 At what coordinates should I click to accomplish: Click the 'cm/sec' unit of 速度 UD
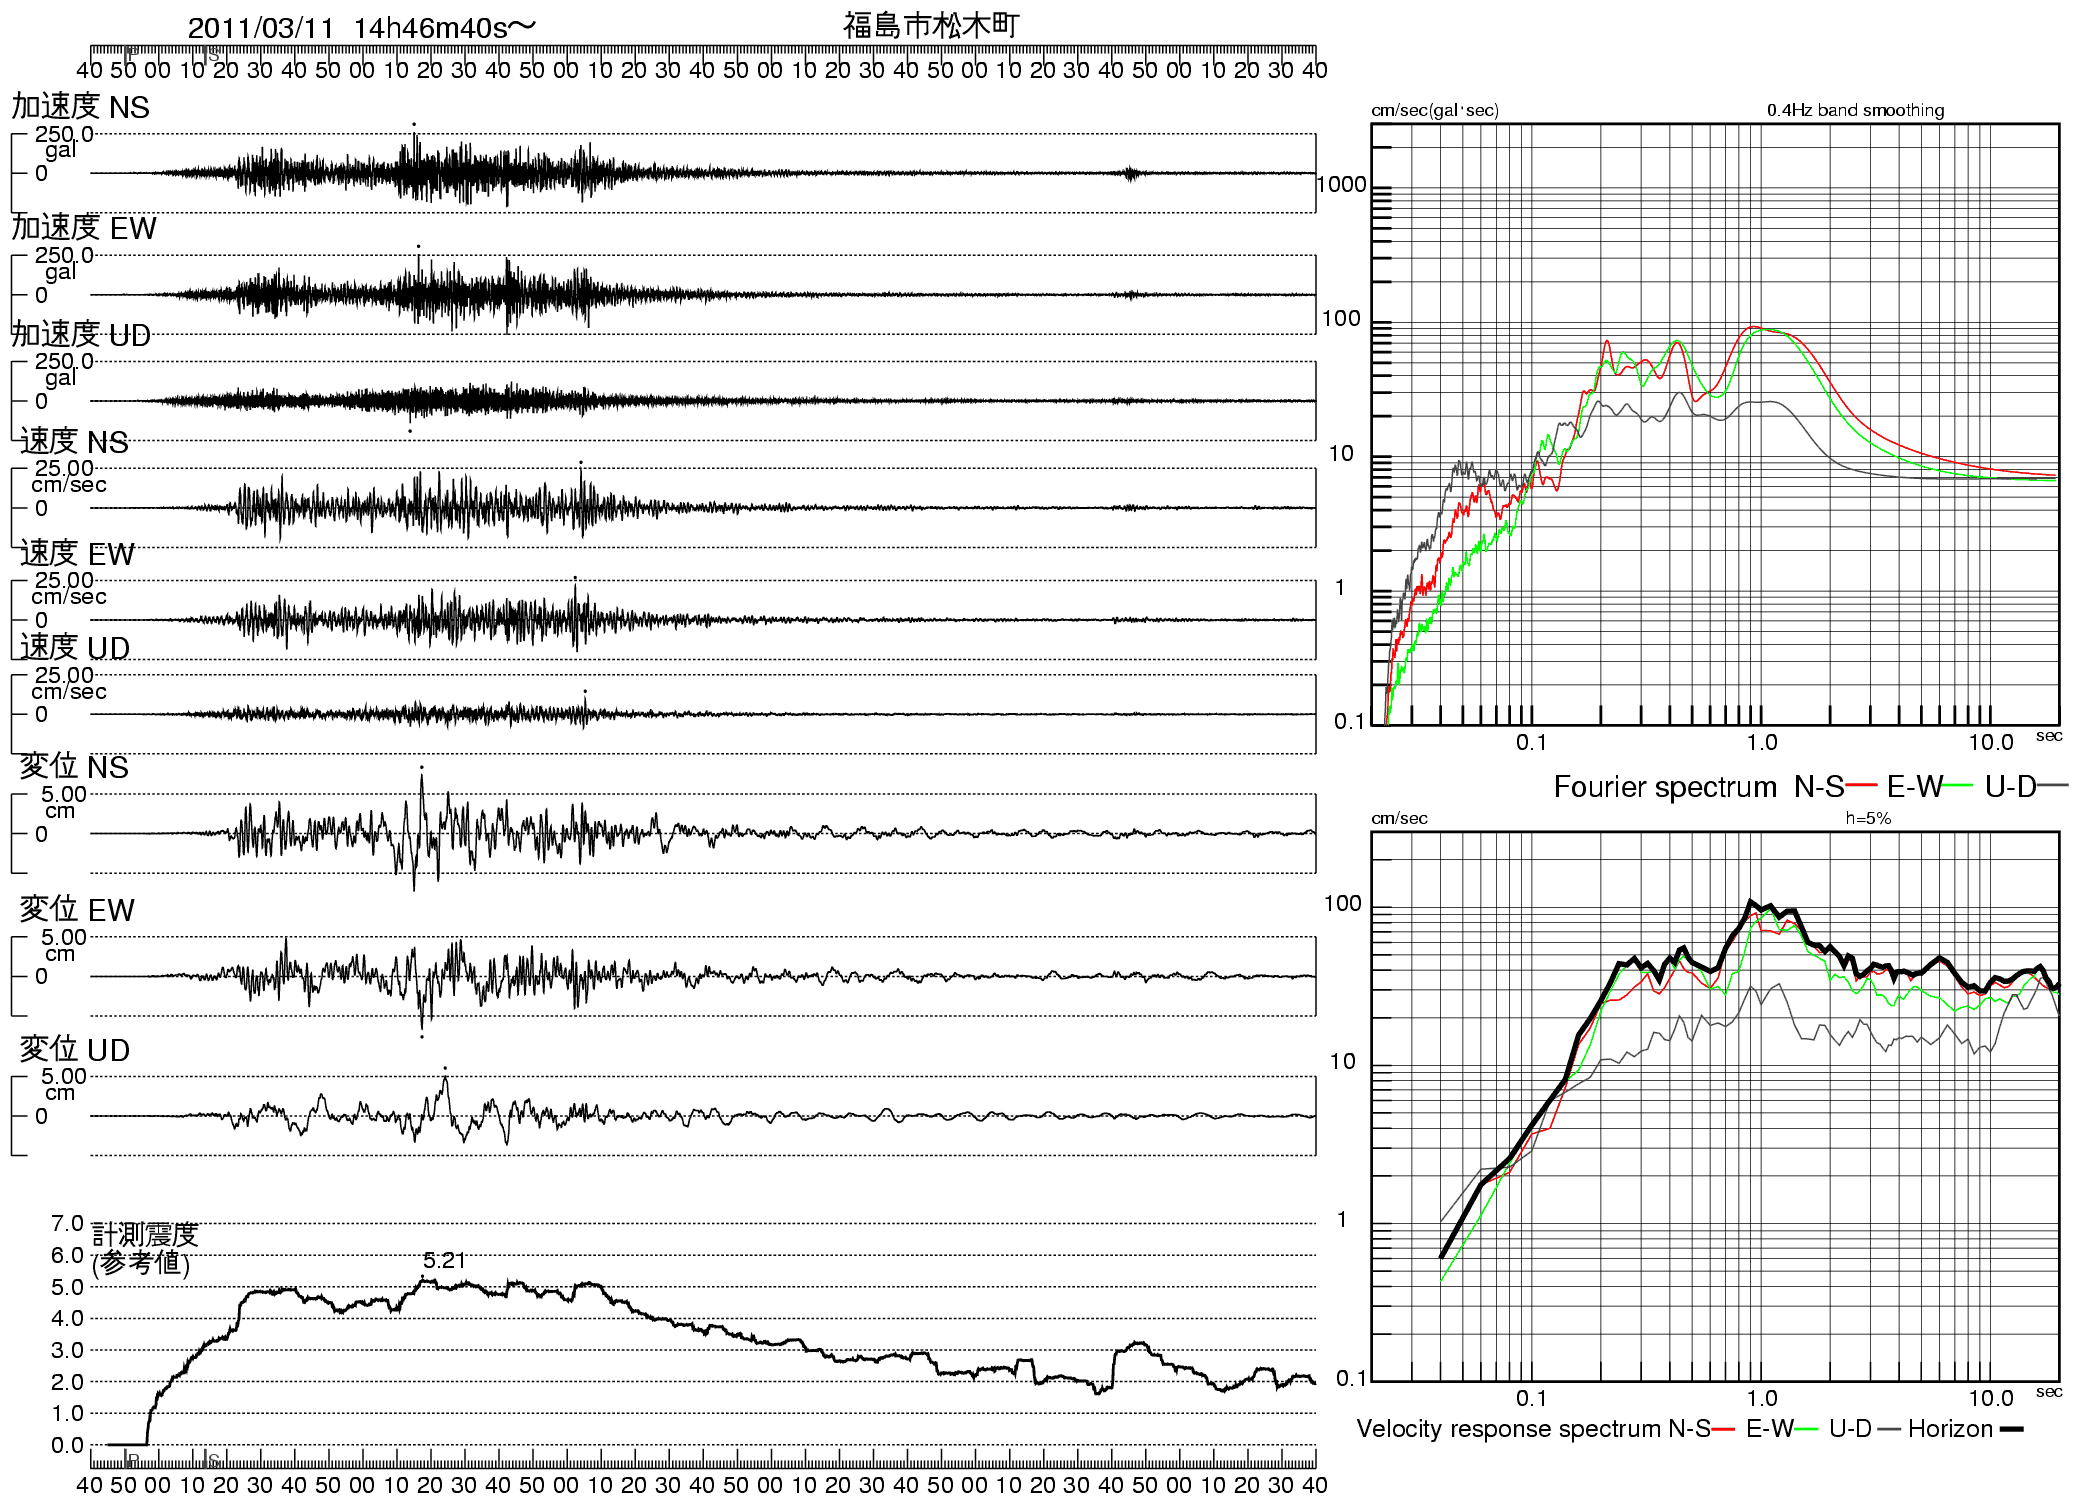(69, 691)
